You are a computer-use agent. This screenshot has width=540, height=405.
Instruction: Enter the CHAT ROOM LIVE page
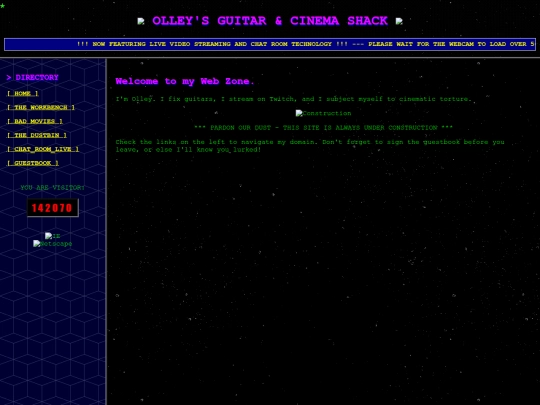tap(43, 149)
